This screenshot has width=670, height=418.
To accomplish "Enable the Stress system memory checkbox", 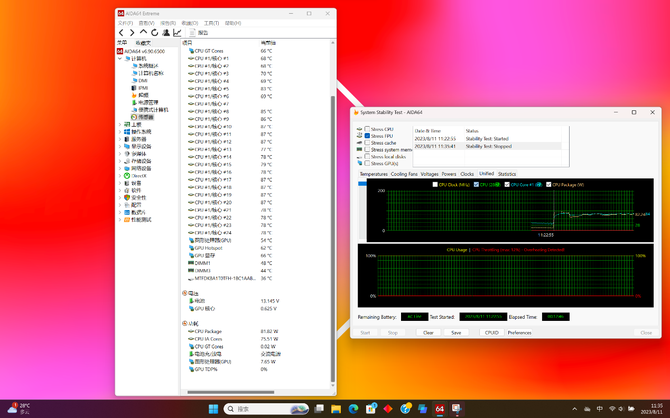I will pyautogui.click(x=367, y=149).
